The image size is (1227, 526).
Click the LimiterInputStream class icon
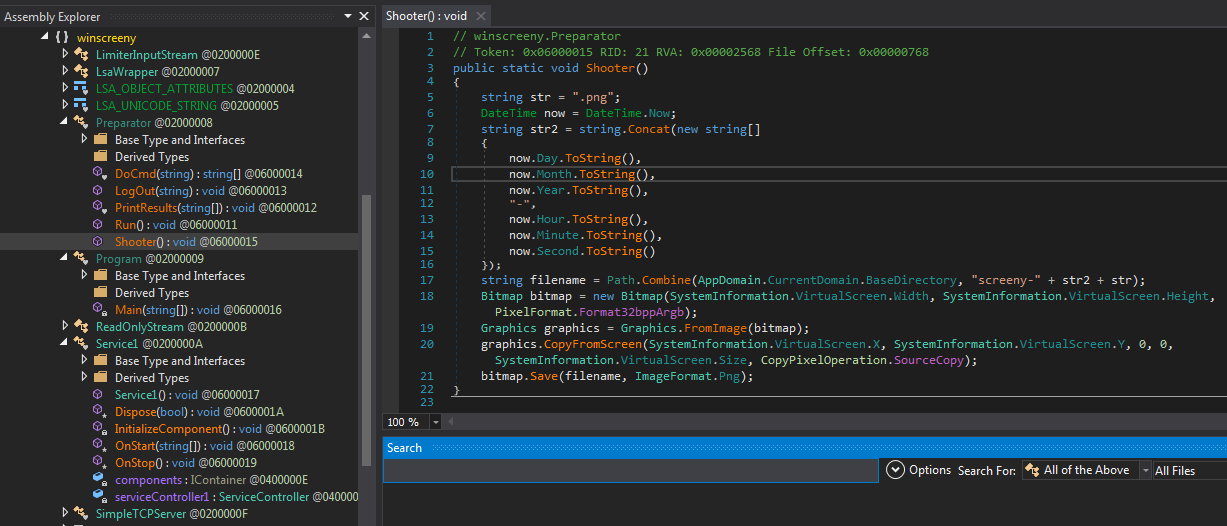(x=81, y=54)
